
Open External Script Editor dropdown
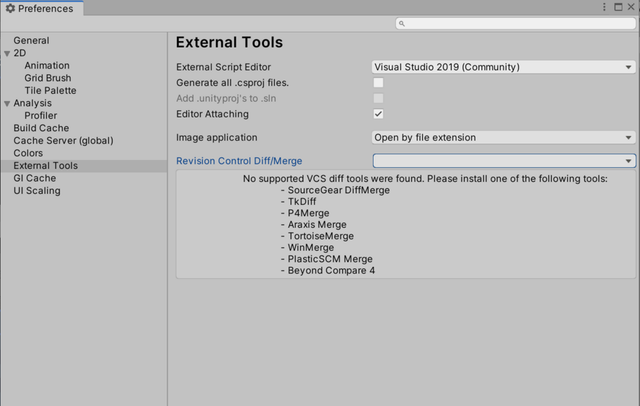tap(504, 67)
